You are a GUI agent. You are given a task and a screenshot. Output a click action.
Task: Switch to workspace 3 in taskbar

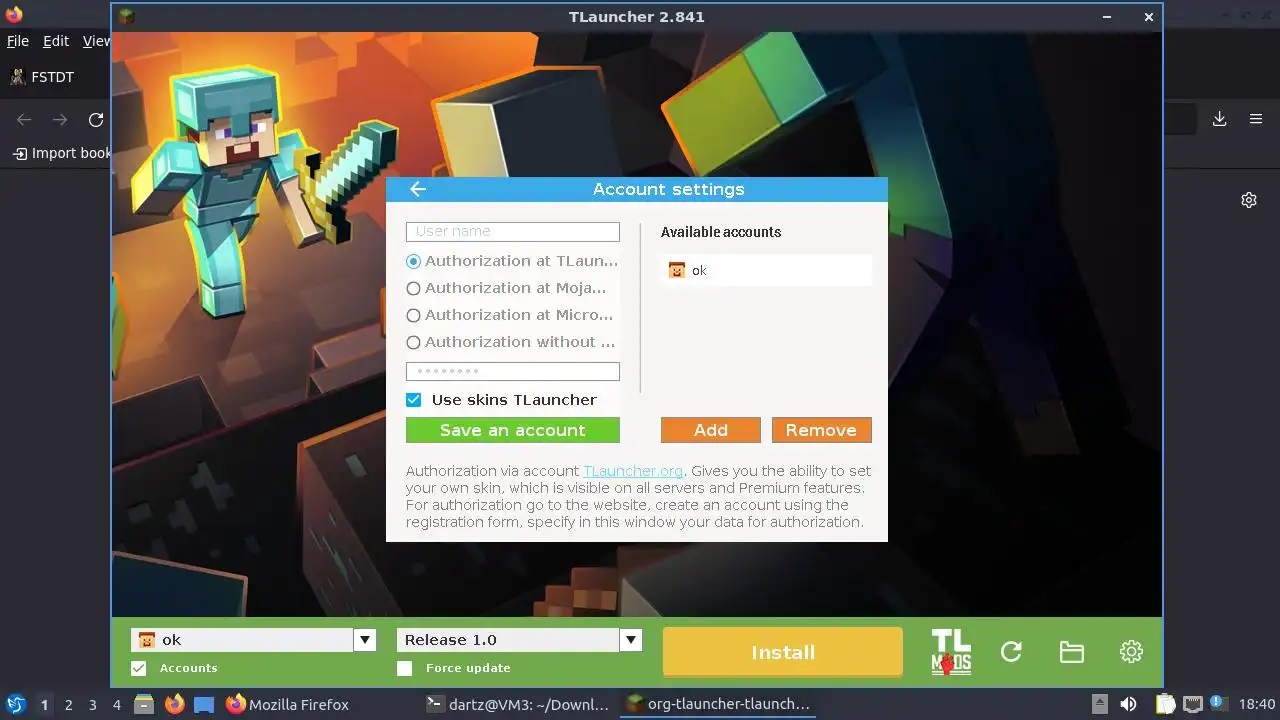(x=92, y=704)
